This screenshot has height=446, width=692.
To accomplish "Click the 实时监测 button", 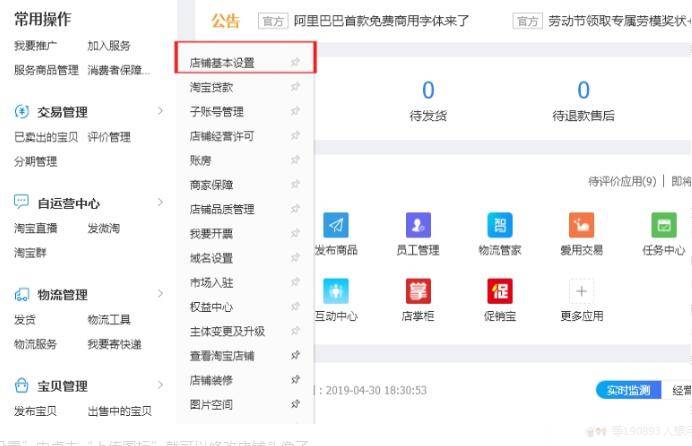I will 628,390.
